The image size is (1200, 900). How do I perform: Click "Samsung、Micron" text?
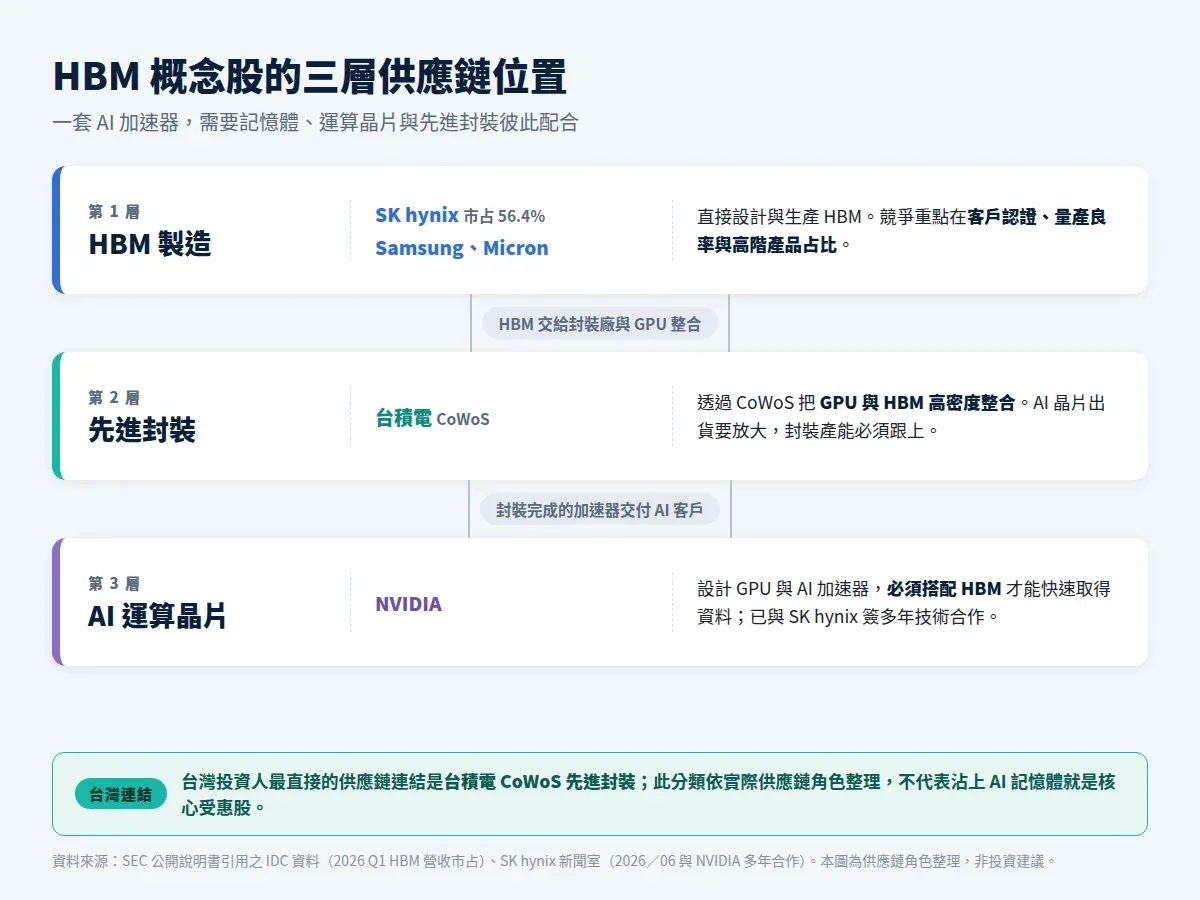(x=462, y=248)
